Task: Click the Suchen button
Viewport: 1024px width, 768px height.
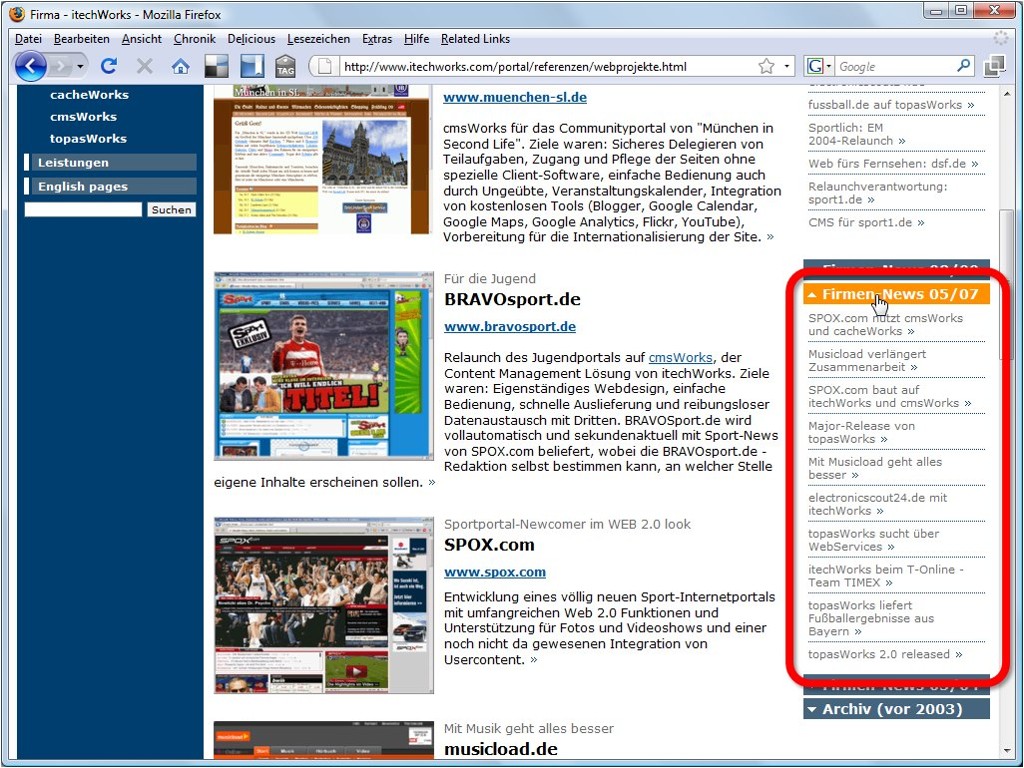Action: pos(171,210)
